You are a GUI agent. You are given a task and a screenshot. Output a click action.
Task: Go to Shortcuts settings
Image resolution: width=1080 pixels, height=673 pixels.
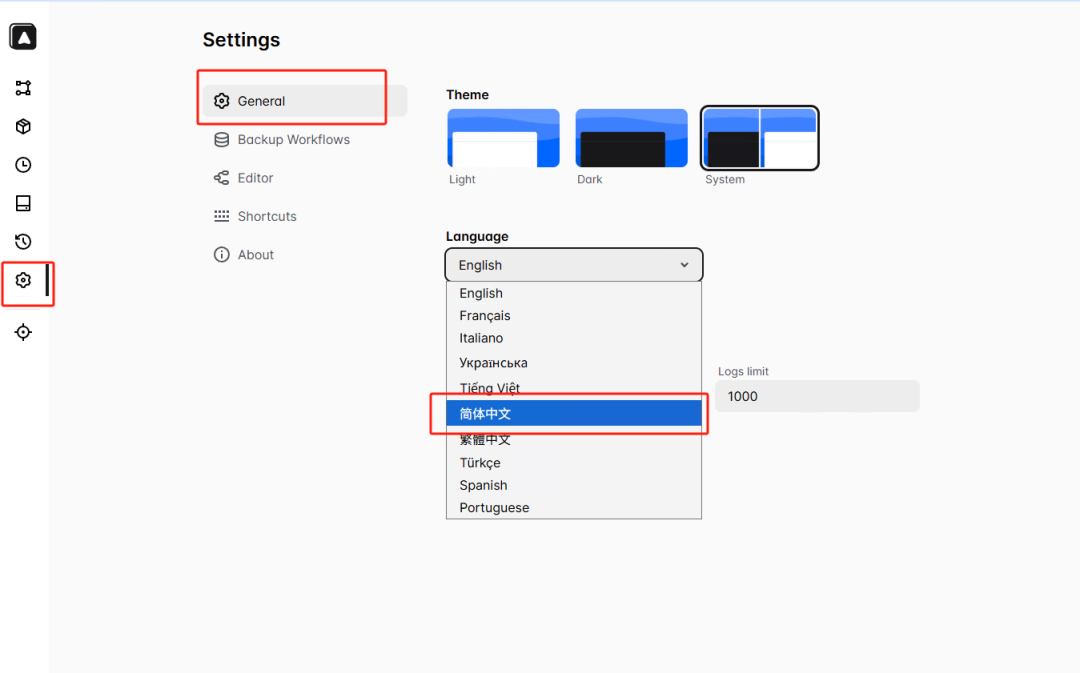(x=266, y=216)
